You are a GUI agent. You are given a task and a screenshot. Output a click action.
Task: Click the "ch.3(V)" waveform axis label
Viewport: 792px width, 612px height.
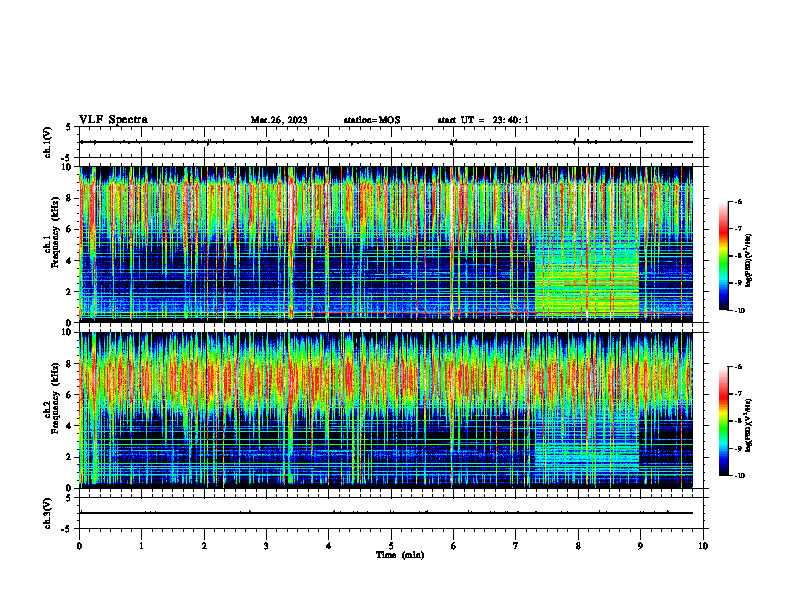click(48, 513)
